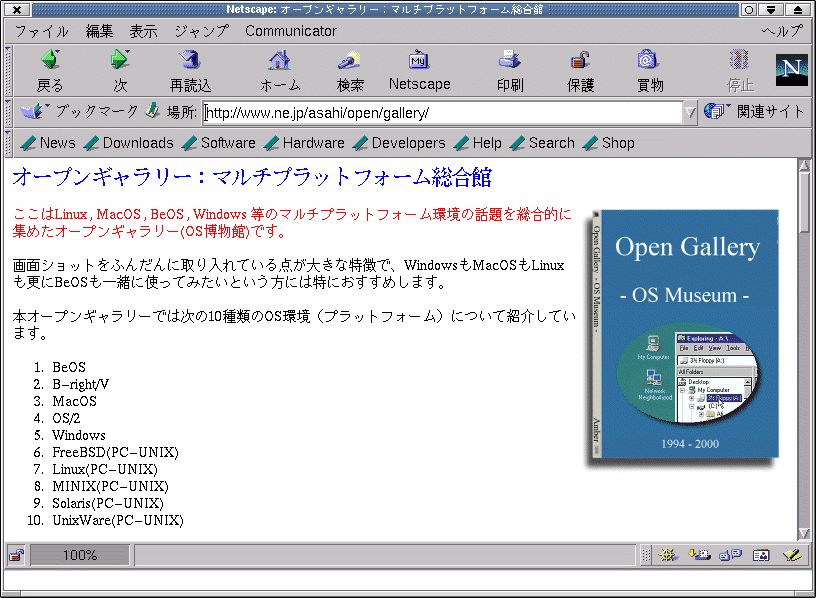The width and height of the screenshot is (816, 598).
Task: Click the vertical scrollbar thumb
Action: coord(805,203)
